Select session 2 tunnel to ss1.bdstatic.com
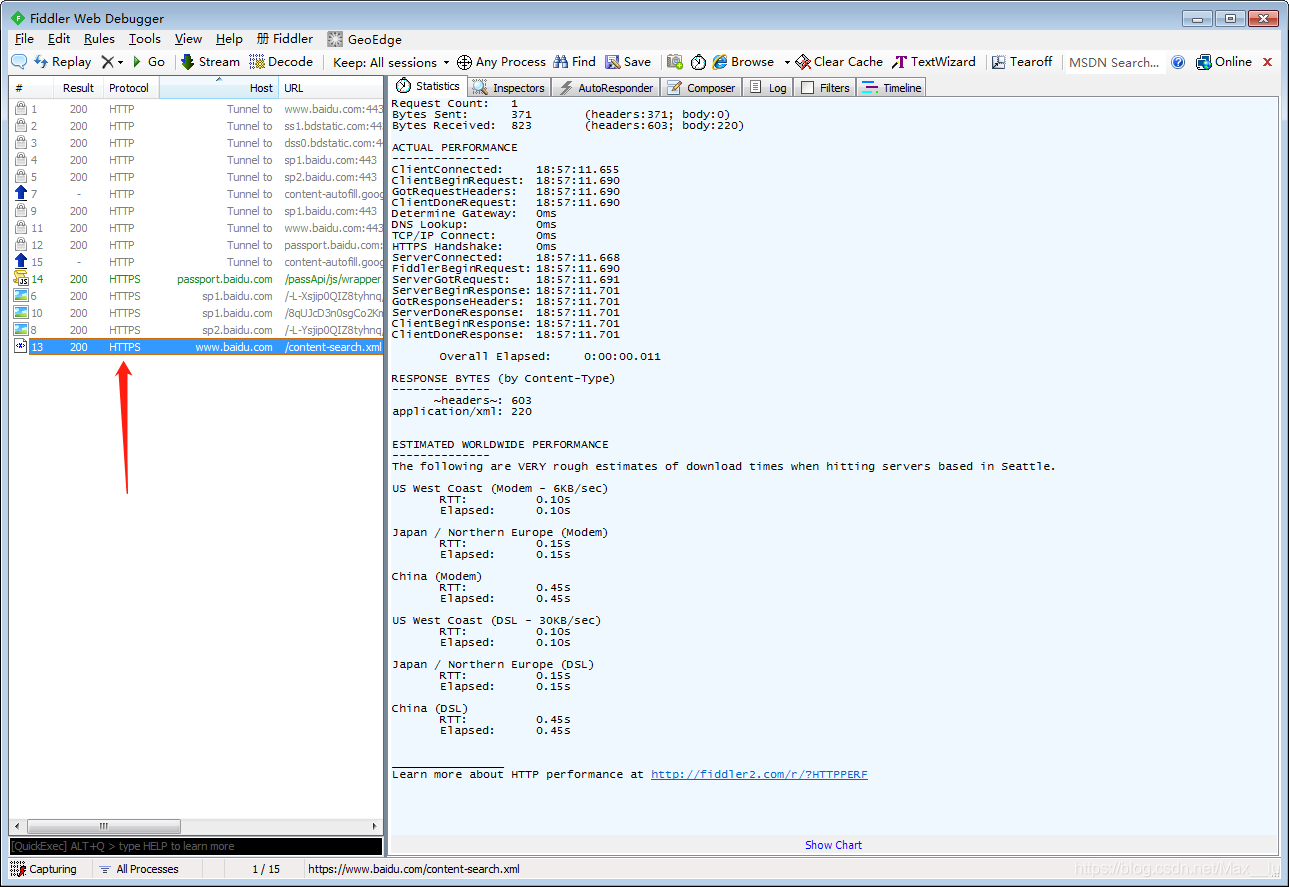The image size is (1289, 887). [x=196, y=126]
